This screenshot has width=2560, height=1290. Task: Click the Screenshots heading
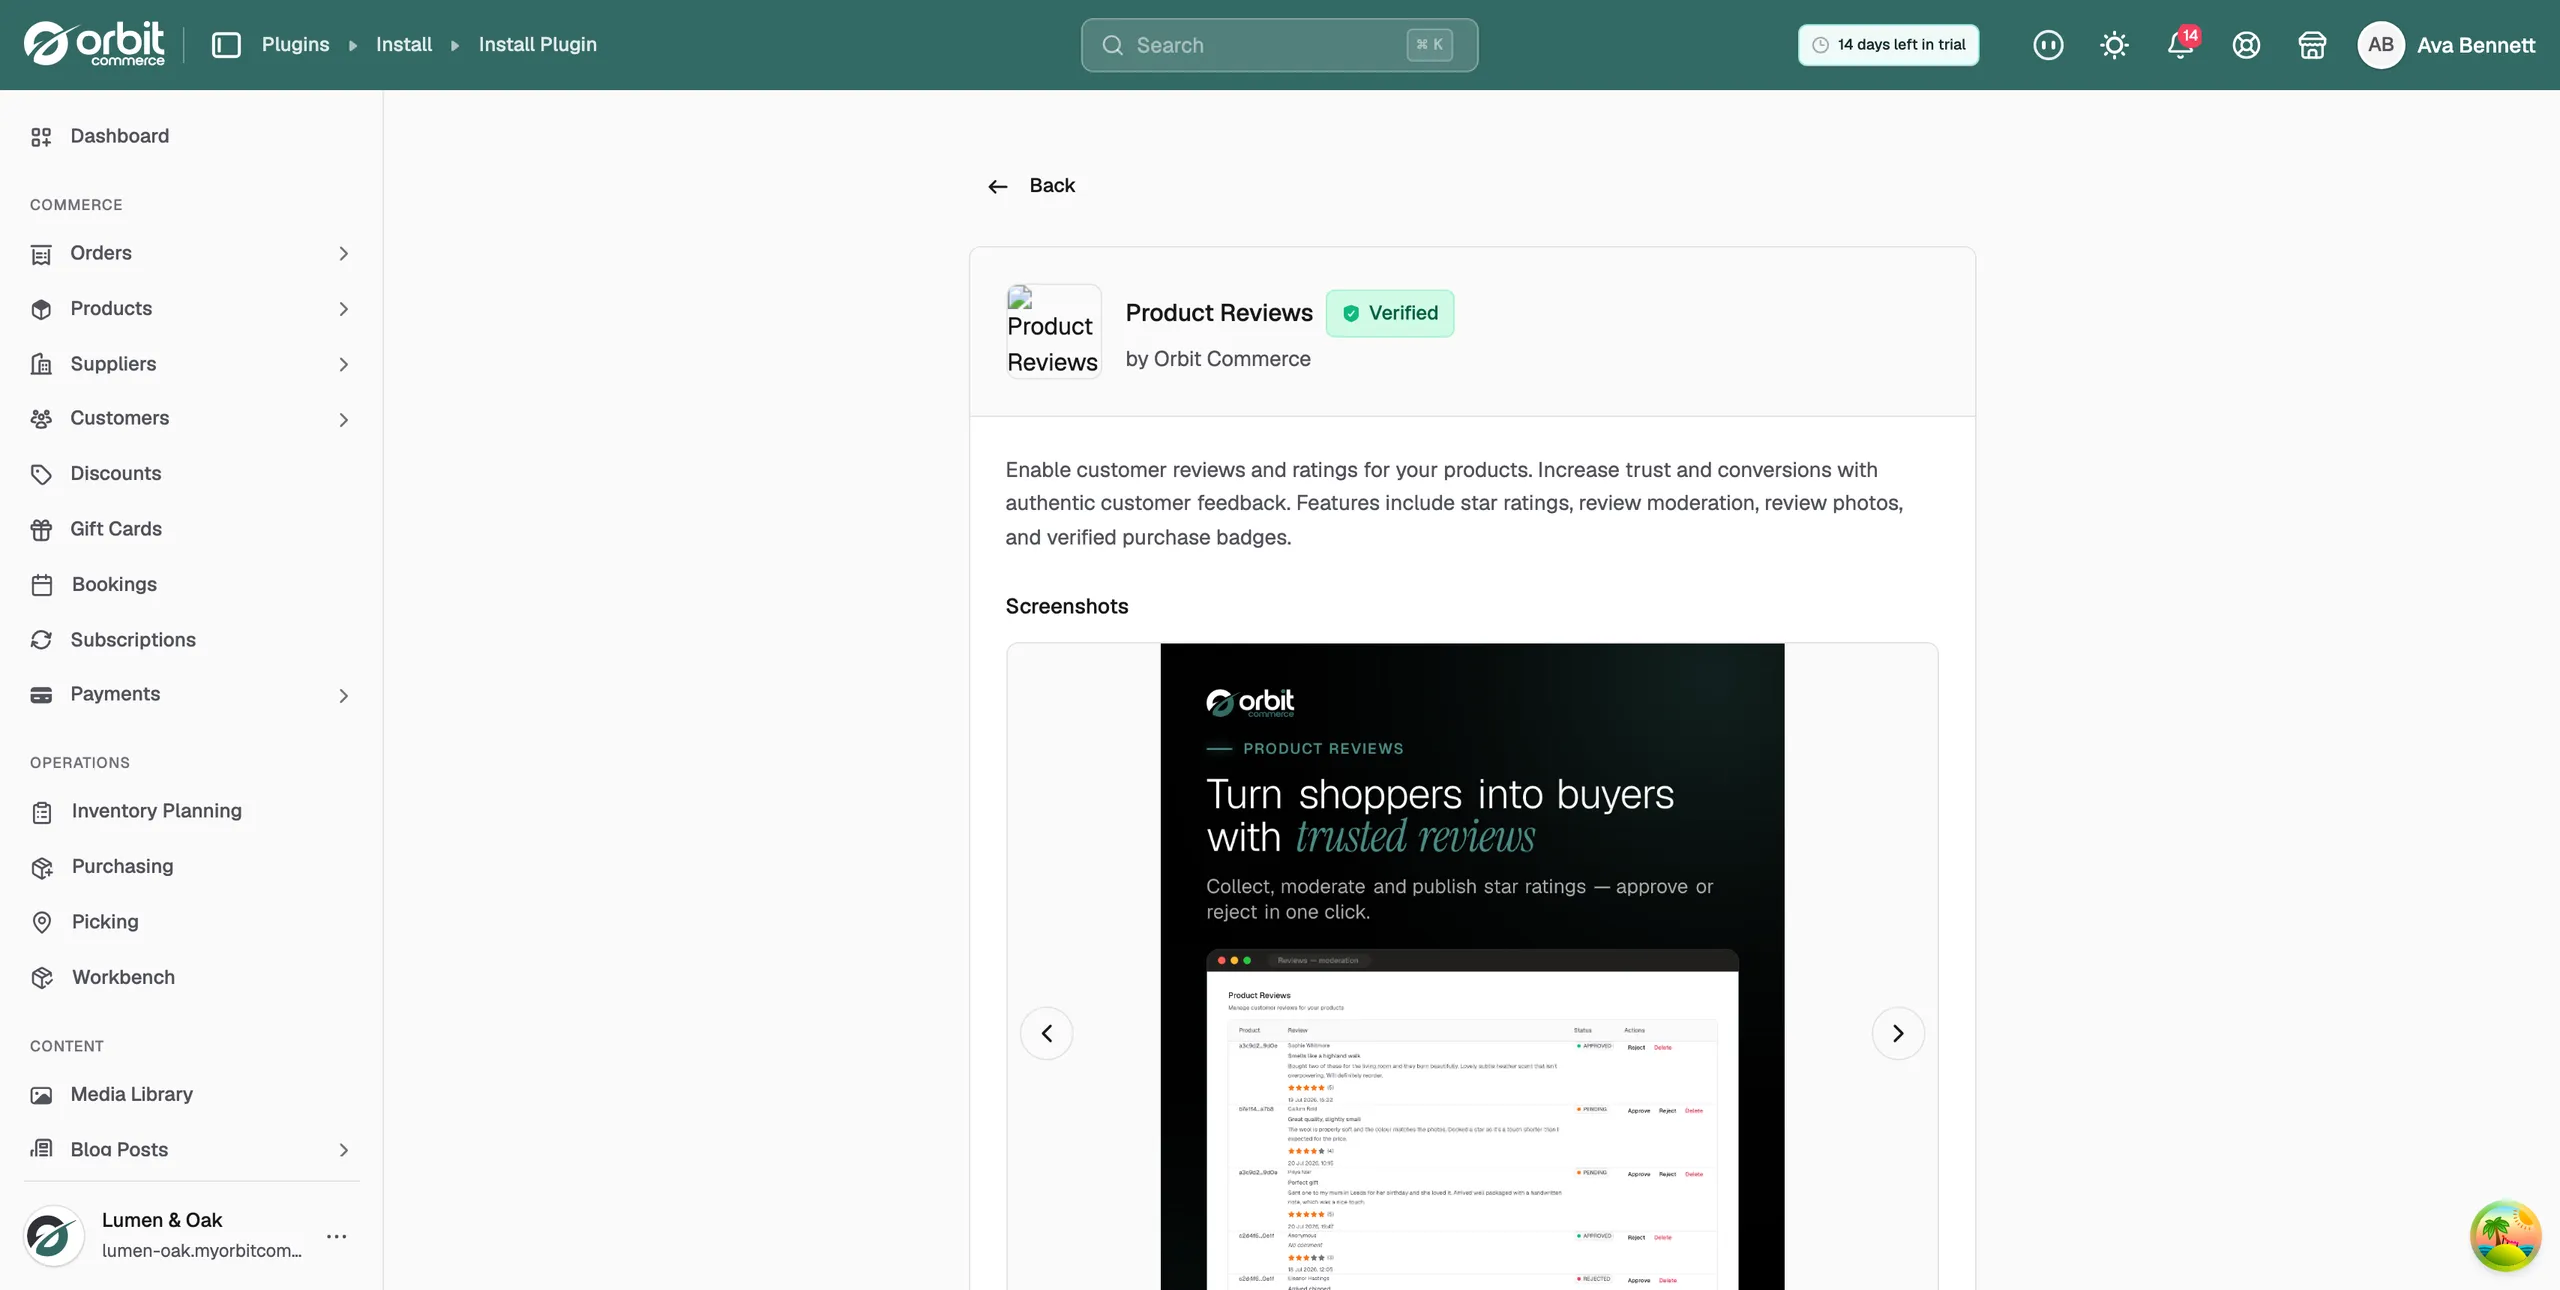(x=1066, y=607)
